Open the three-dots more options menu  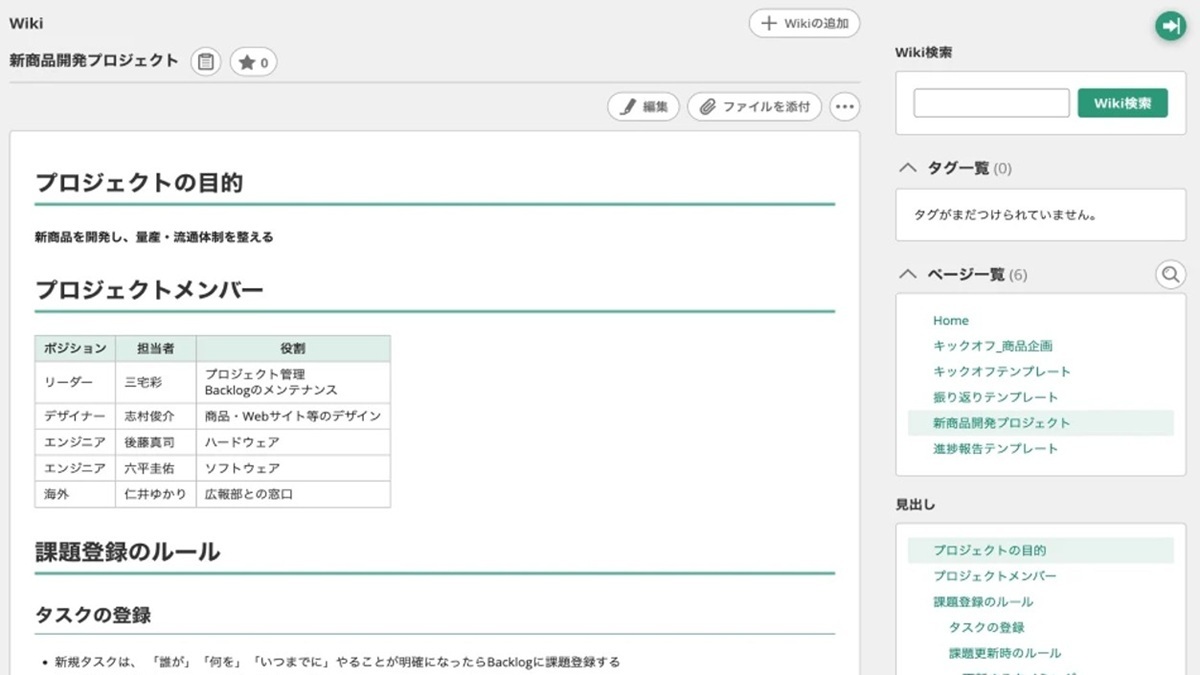845,106
